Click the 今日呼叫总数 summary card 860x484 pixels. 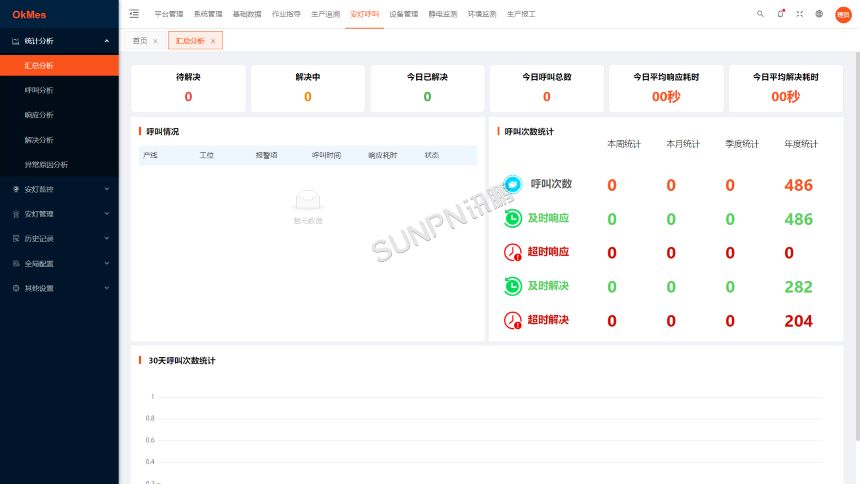click(546, 88)
